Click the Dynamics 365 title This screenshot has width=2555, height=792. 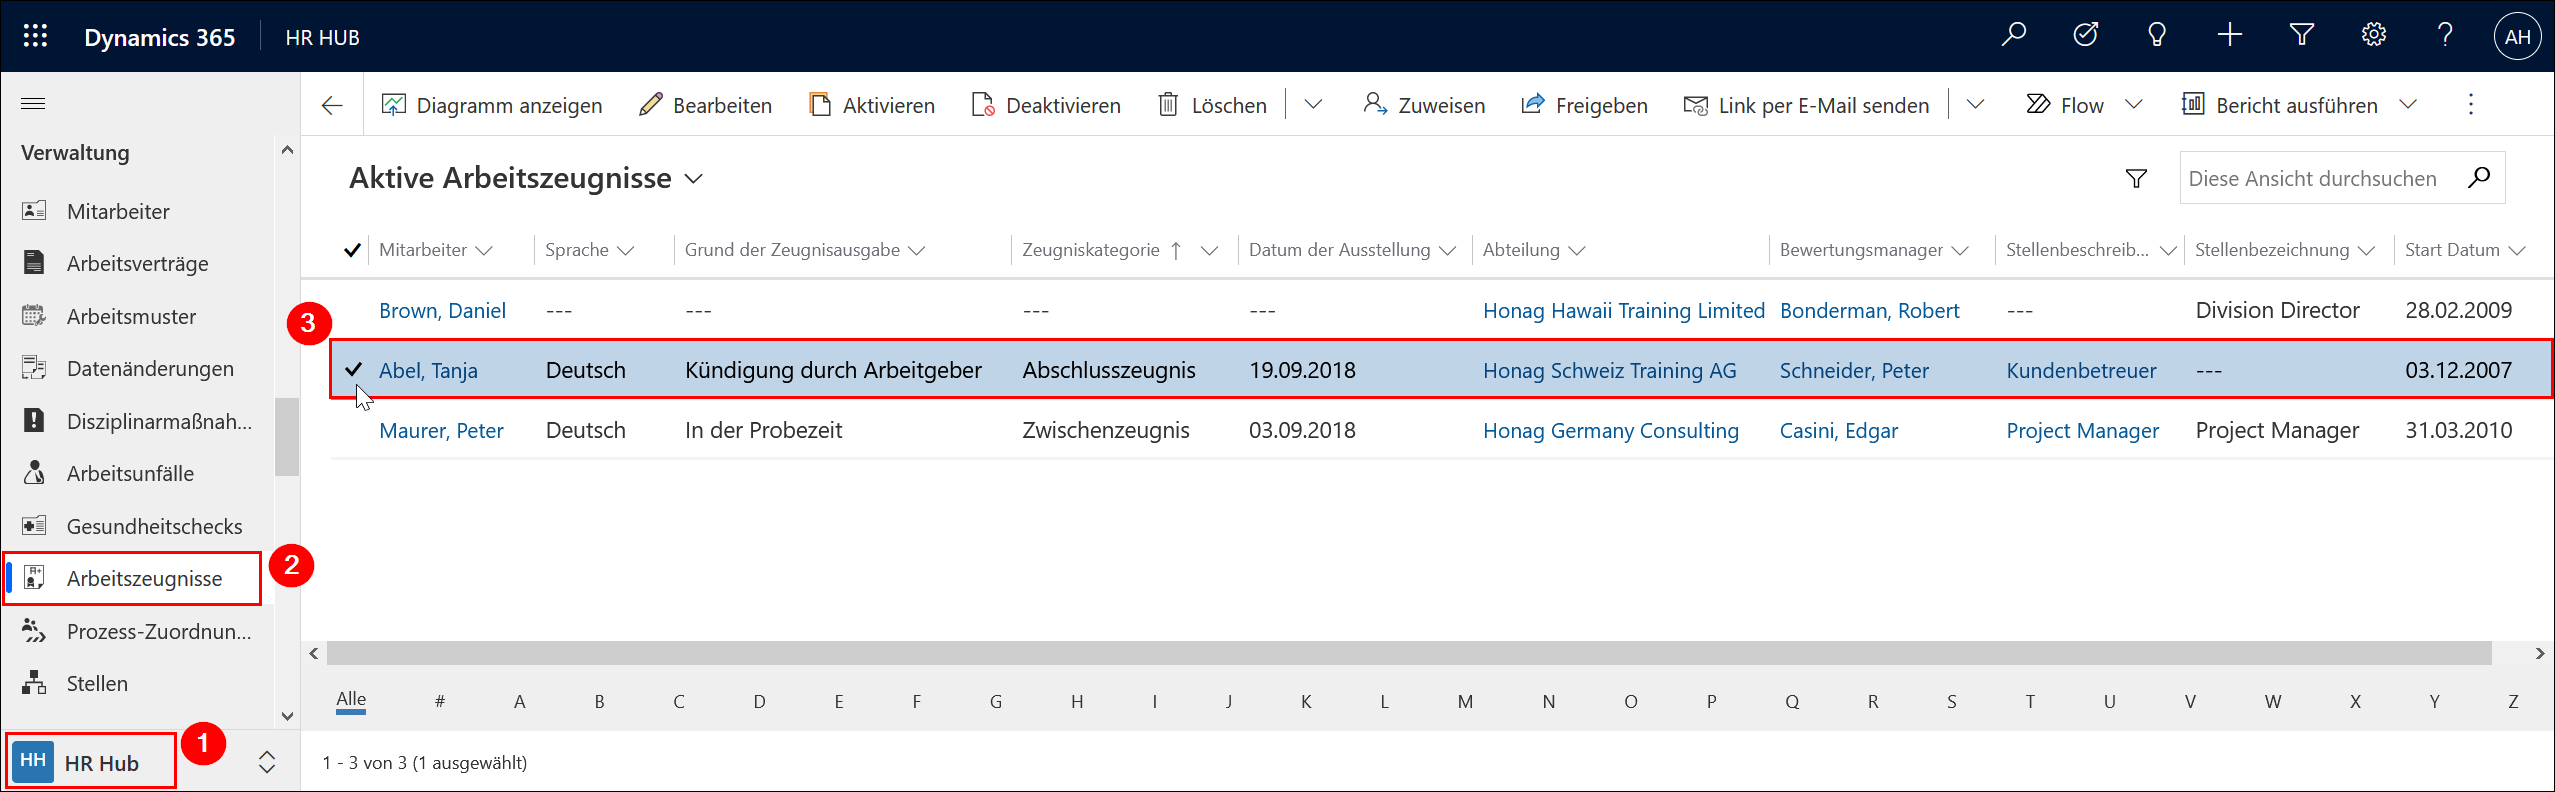click(x=160, y=37)
